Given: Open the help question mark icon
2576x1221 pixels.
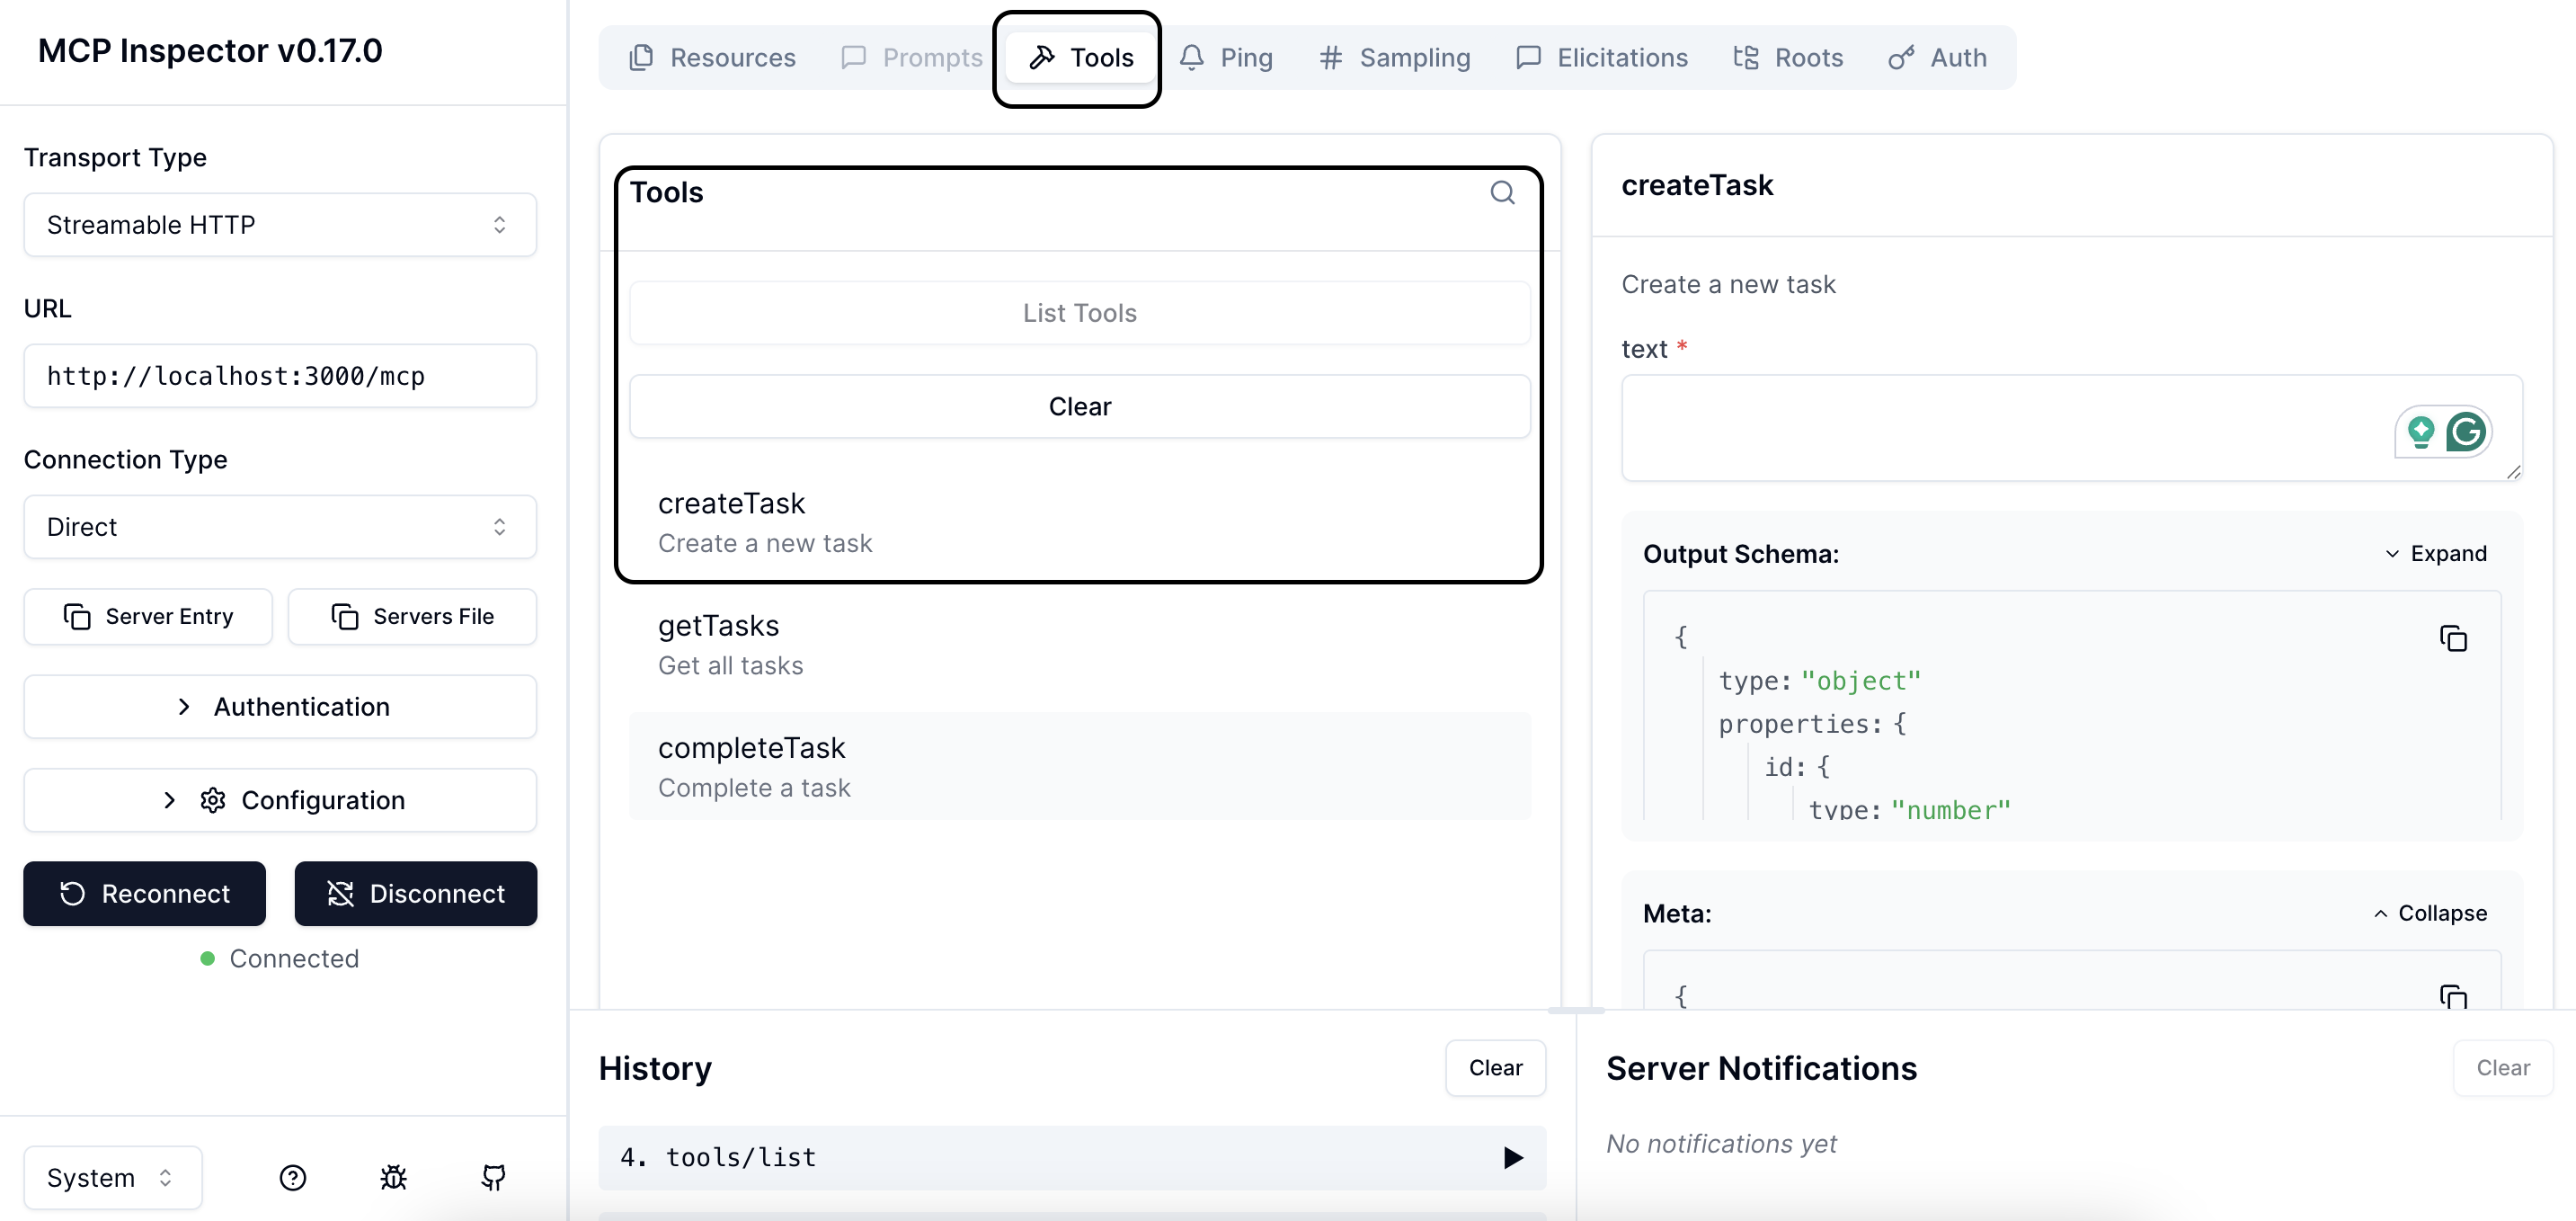Looking at the screenshot, I should pyautogui.click(x=293, y=1178).
